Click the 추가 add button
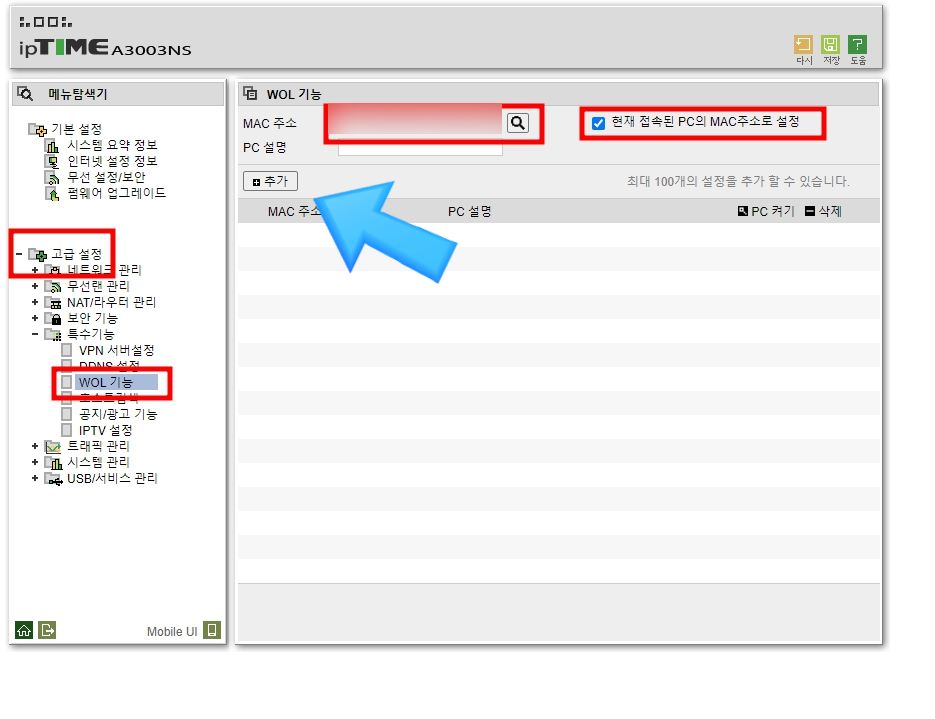935x719 pixels. [270, 181]
